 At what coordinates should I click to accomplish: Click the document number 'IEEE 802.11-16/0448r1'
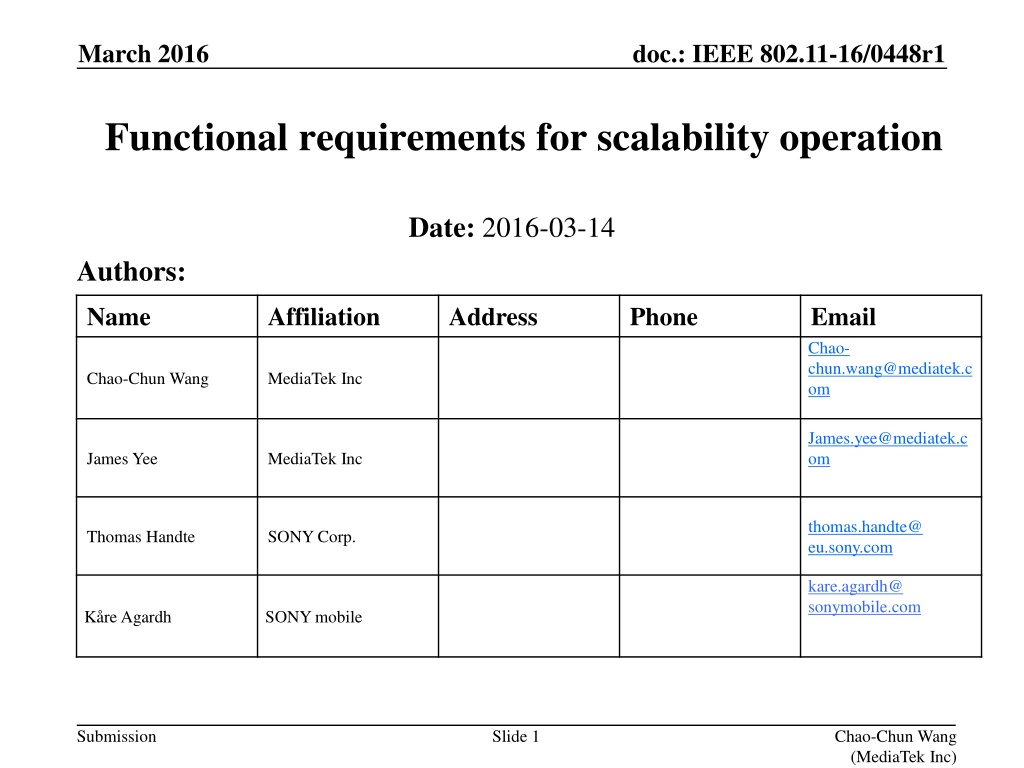[818, 54]
